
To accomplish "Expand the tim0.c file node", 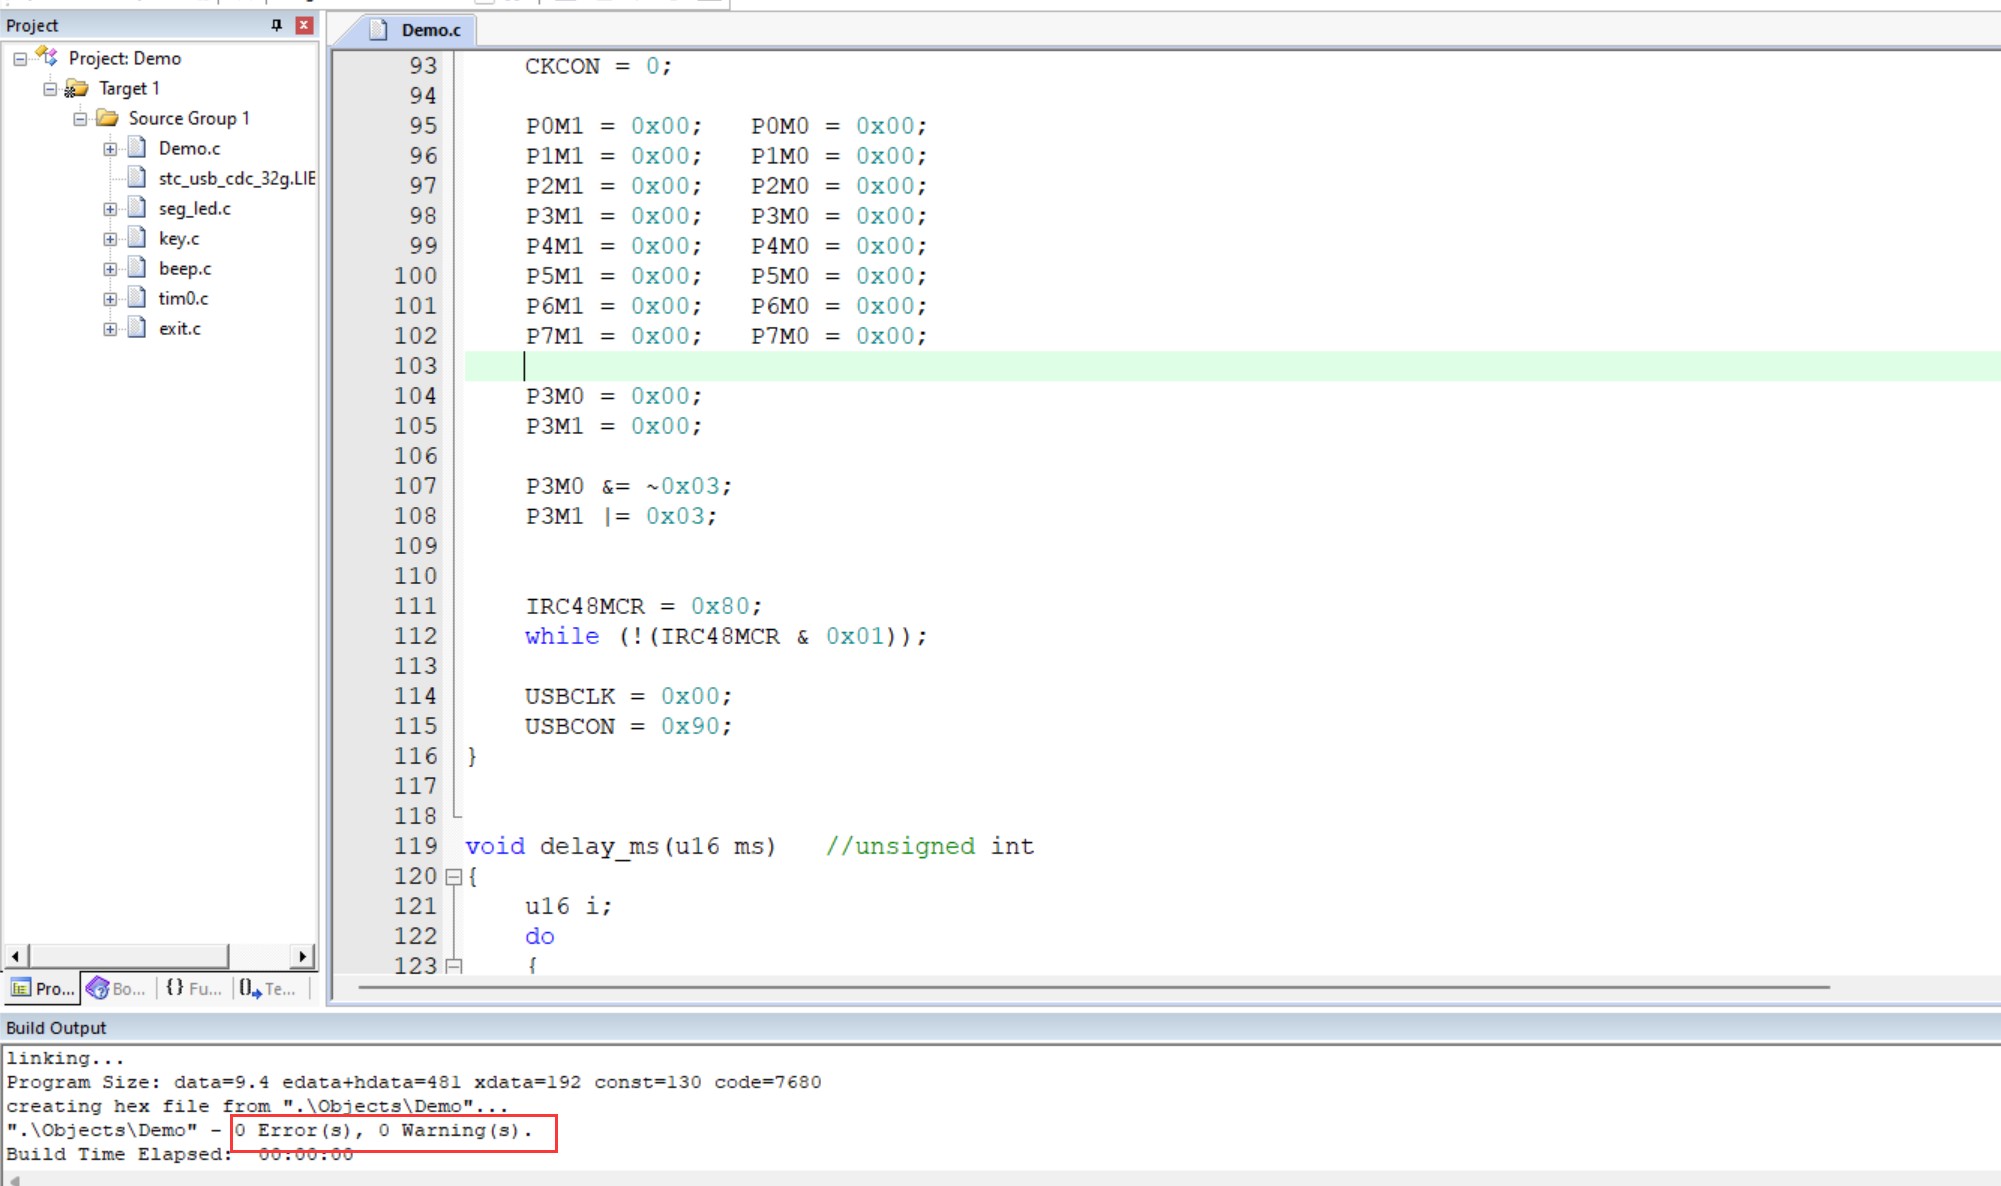I will pos(110,299).
